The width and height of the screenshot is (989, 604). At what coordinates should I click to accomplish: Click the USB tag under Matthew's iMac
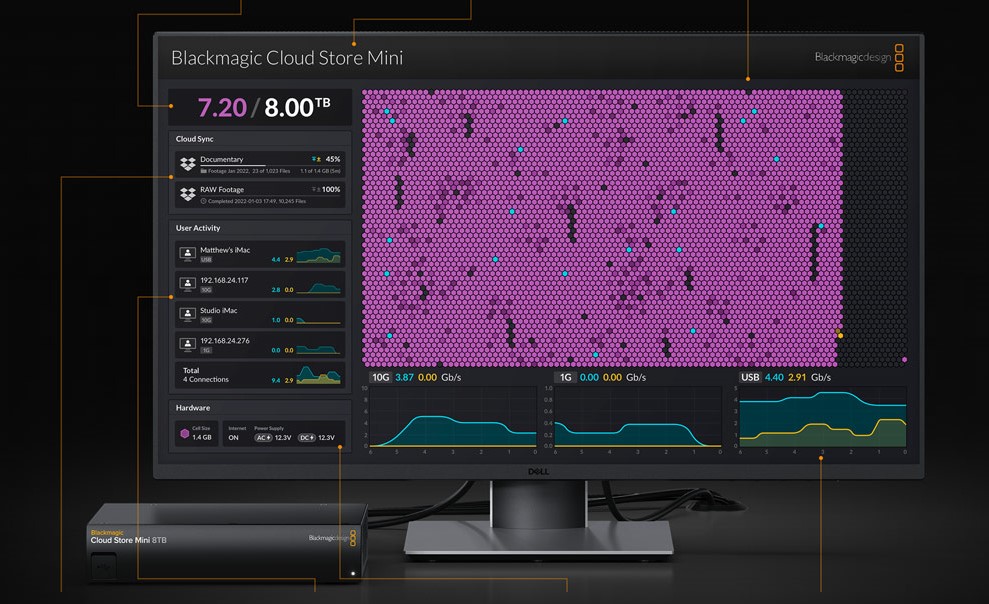[206, 260]
